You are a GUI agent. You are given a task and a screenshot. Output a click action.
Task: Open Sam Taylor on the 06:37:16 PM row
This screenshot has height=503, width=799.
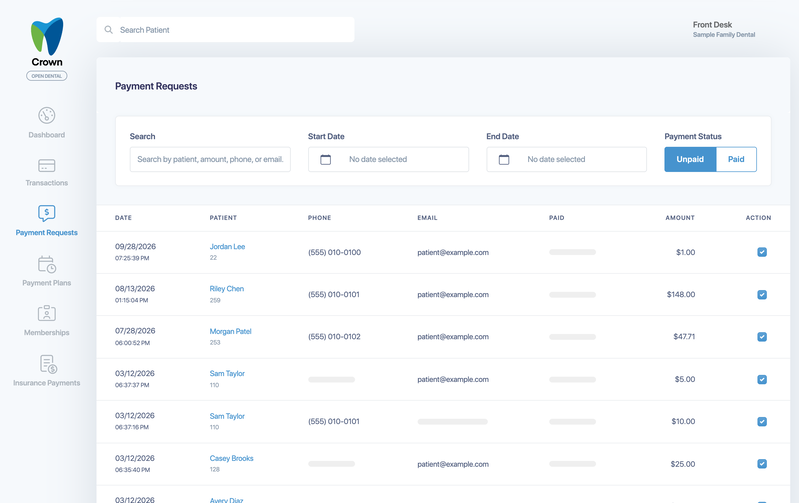[227, 416]
